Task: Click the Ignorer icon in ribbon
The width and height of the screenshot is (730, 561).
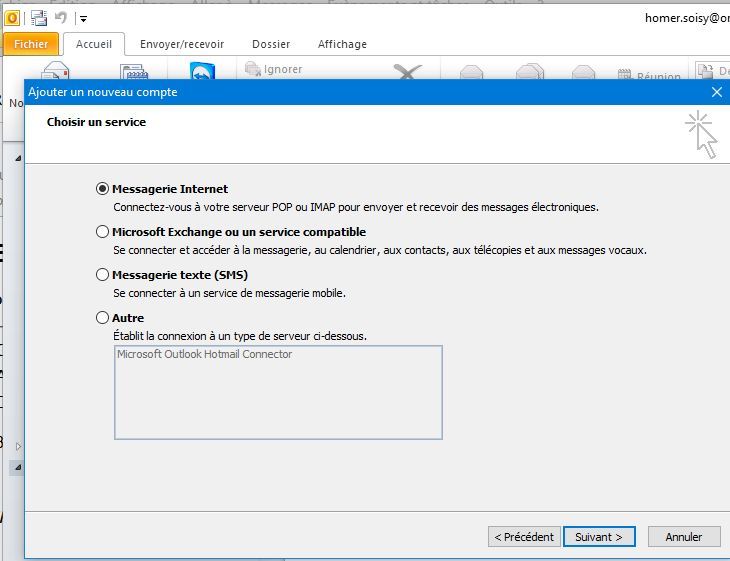Action: tap(253, 70)
